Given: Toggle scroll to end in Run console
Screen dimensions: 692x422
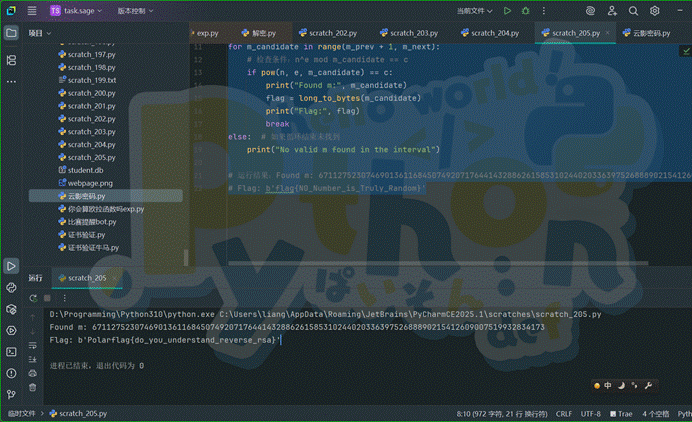Looking at the screenshot, I should pos(33,359).
